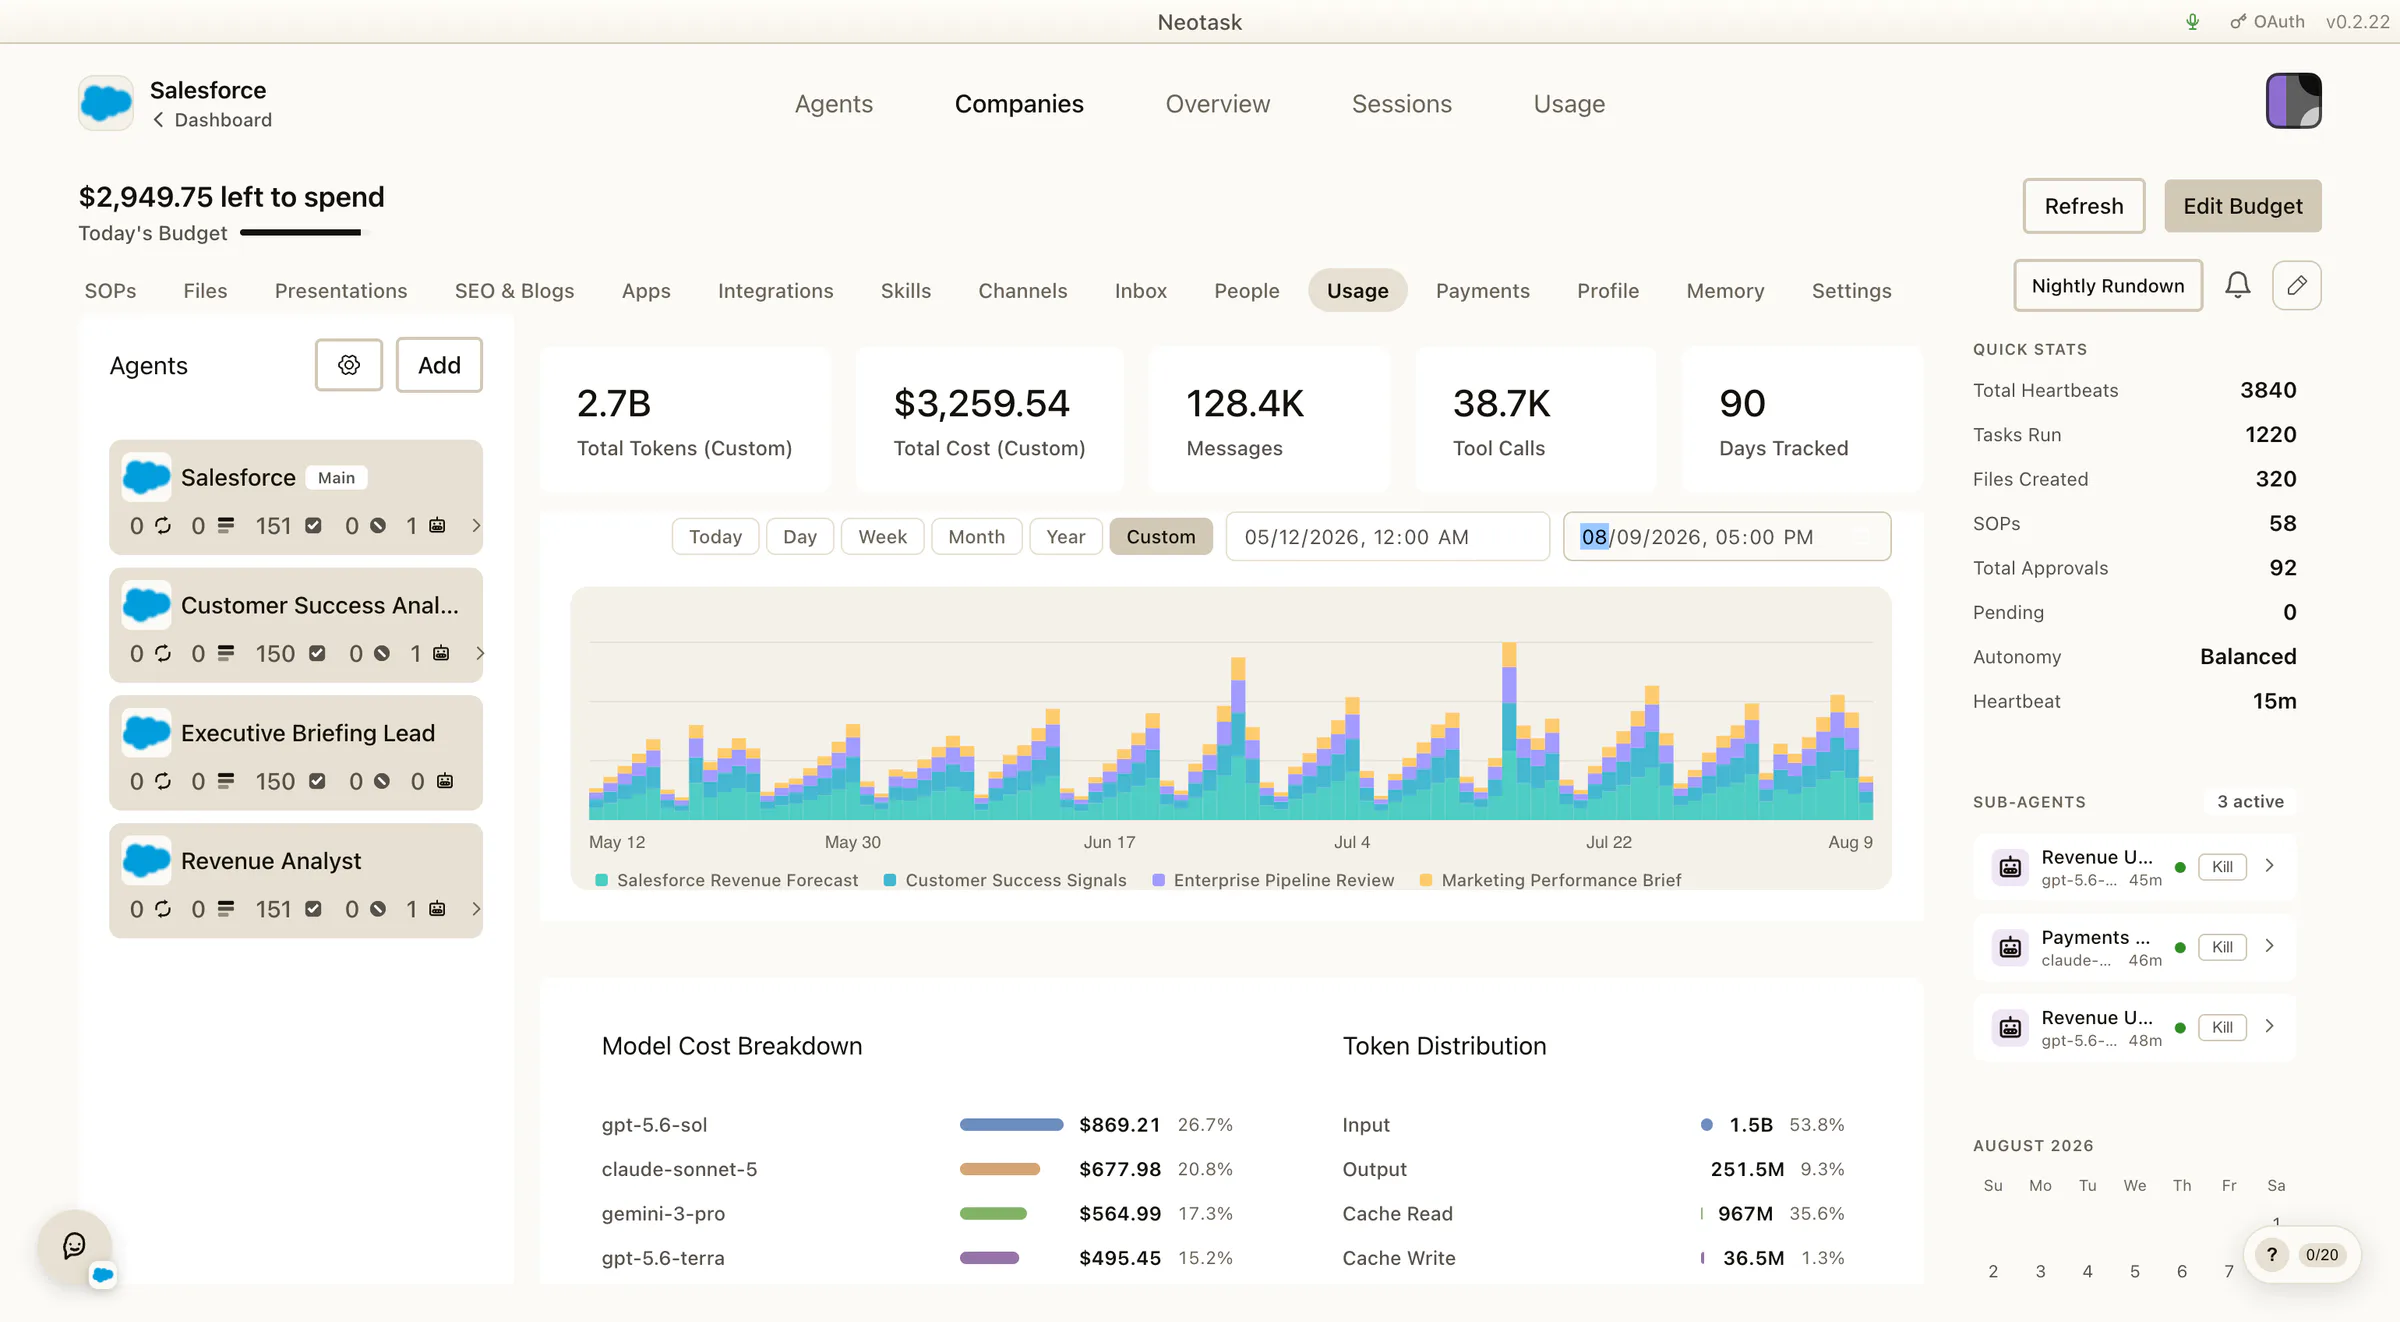Click the Revenue Analyst cloud icon

click(147, 861)
